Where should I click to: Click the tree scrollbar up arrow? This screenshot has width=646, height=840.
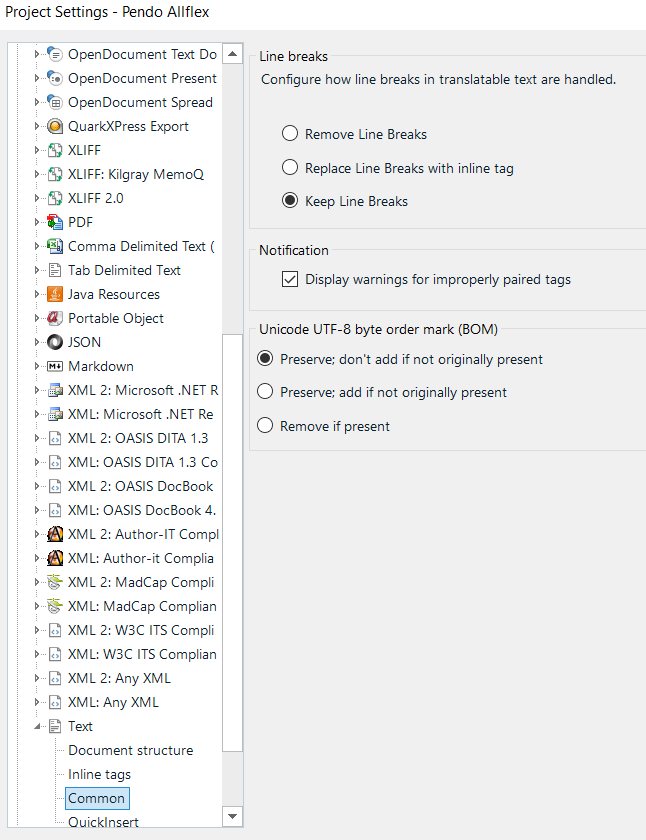tap(232, 54)
